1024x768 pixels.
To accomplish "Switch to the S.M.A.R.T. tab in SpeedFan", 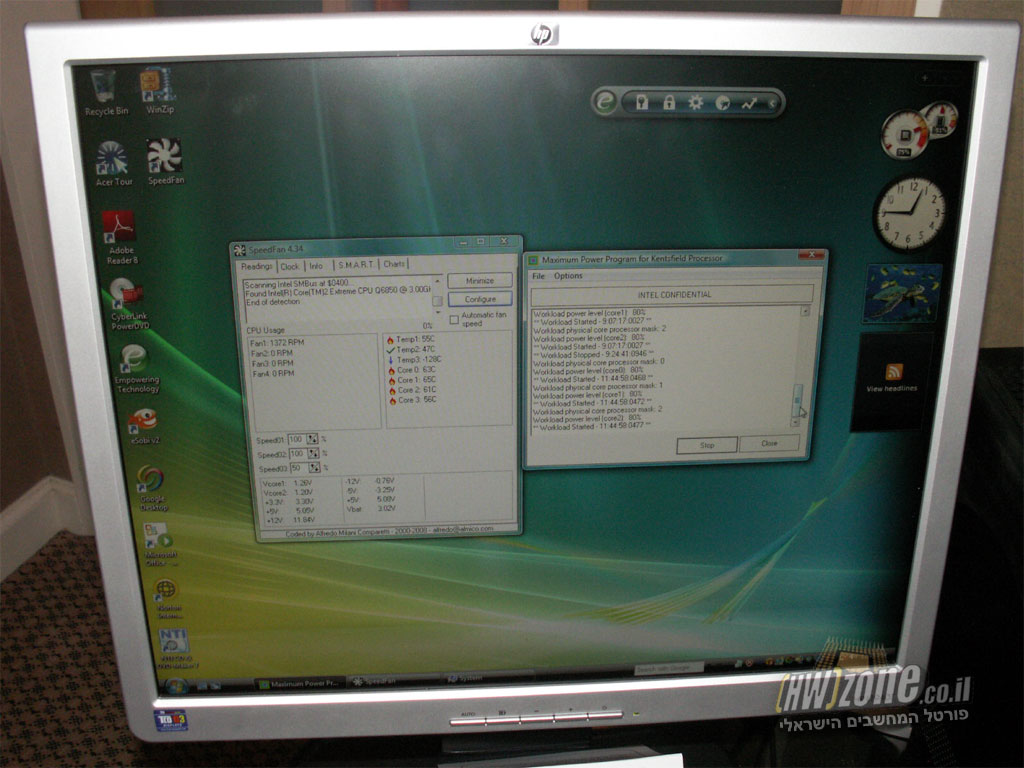I will point(356,264).
